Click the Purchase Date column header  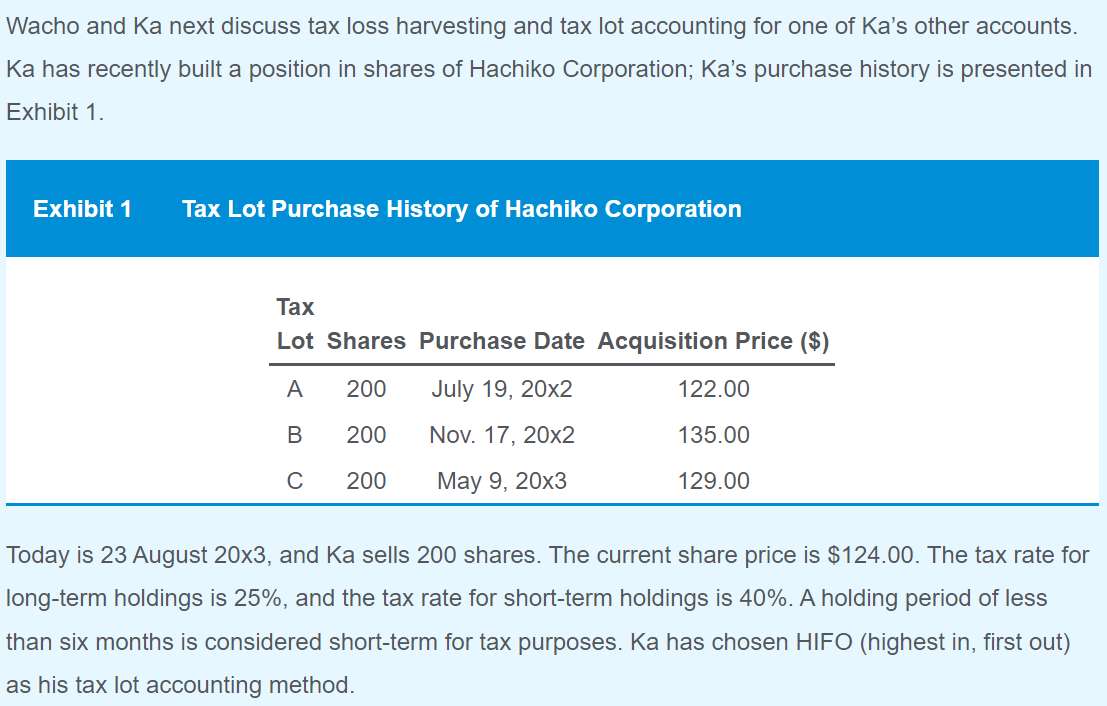[x=501, y=341]
